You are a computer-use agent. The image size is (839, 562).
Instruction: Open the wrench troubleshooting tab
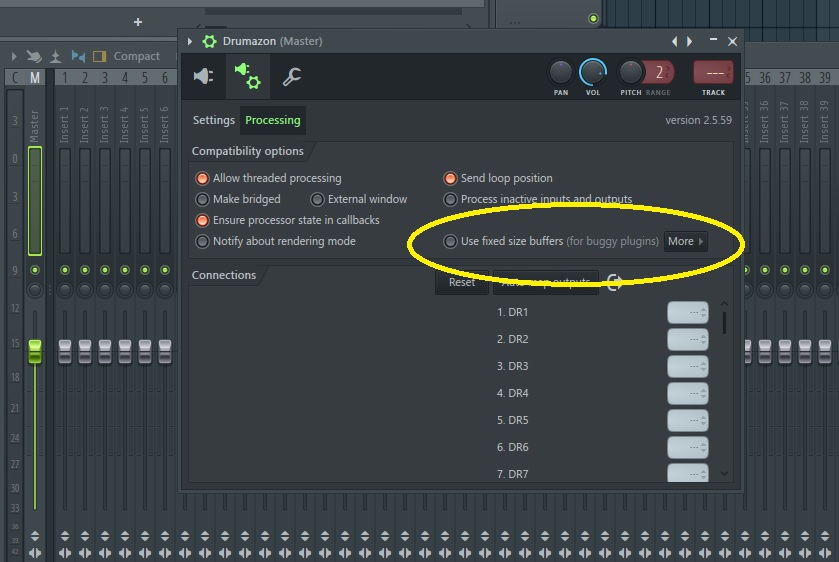(291, 77)
